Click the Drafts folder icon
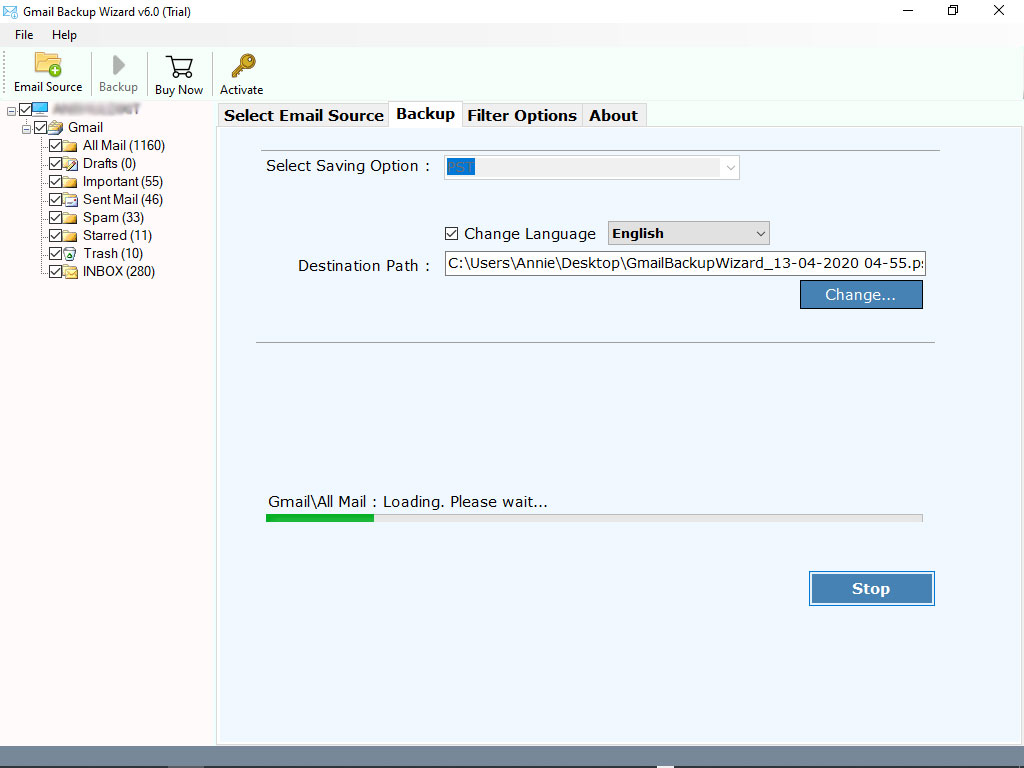Image resolution: width=1024 pixels, height=768 pixels. pyautogui.click(x=71, y=164)
